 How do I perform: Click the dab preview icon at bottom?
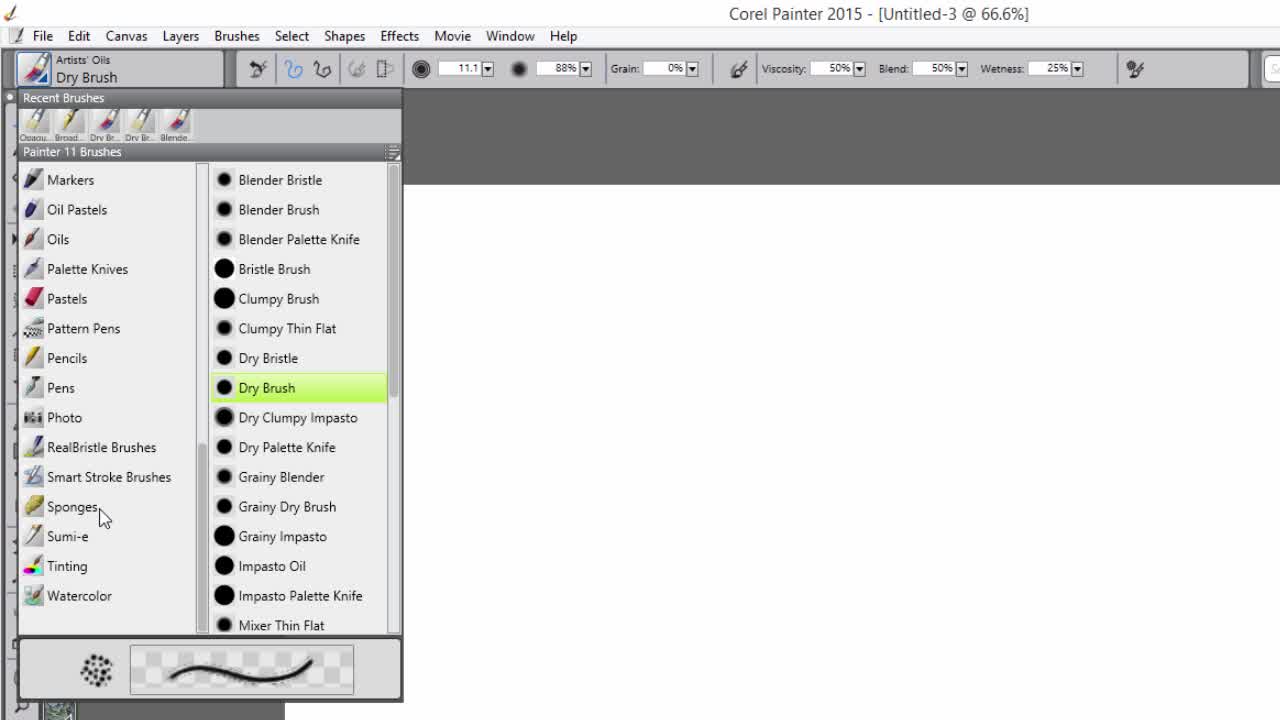click(x=97, y=670)
